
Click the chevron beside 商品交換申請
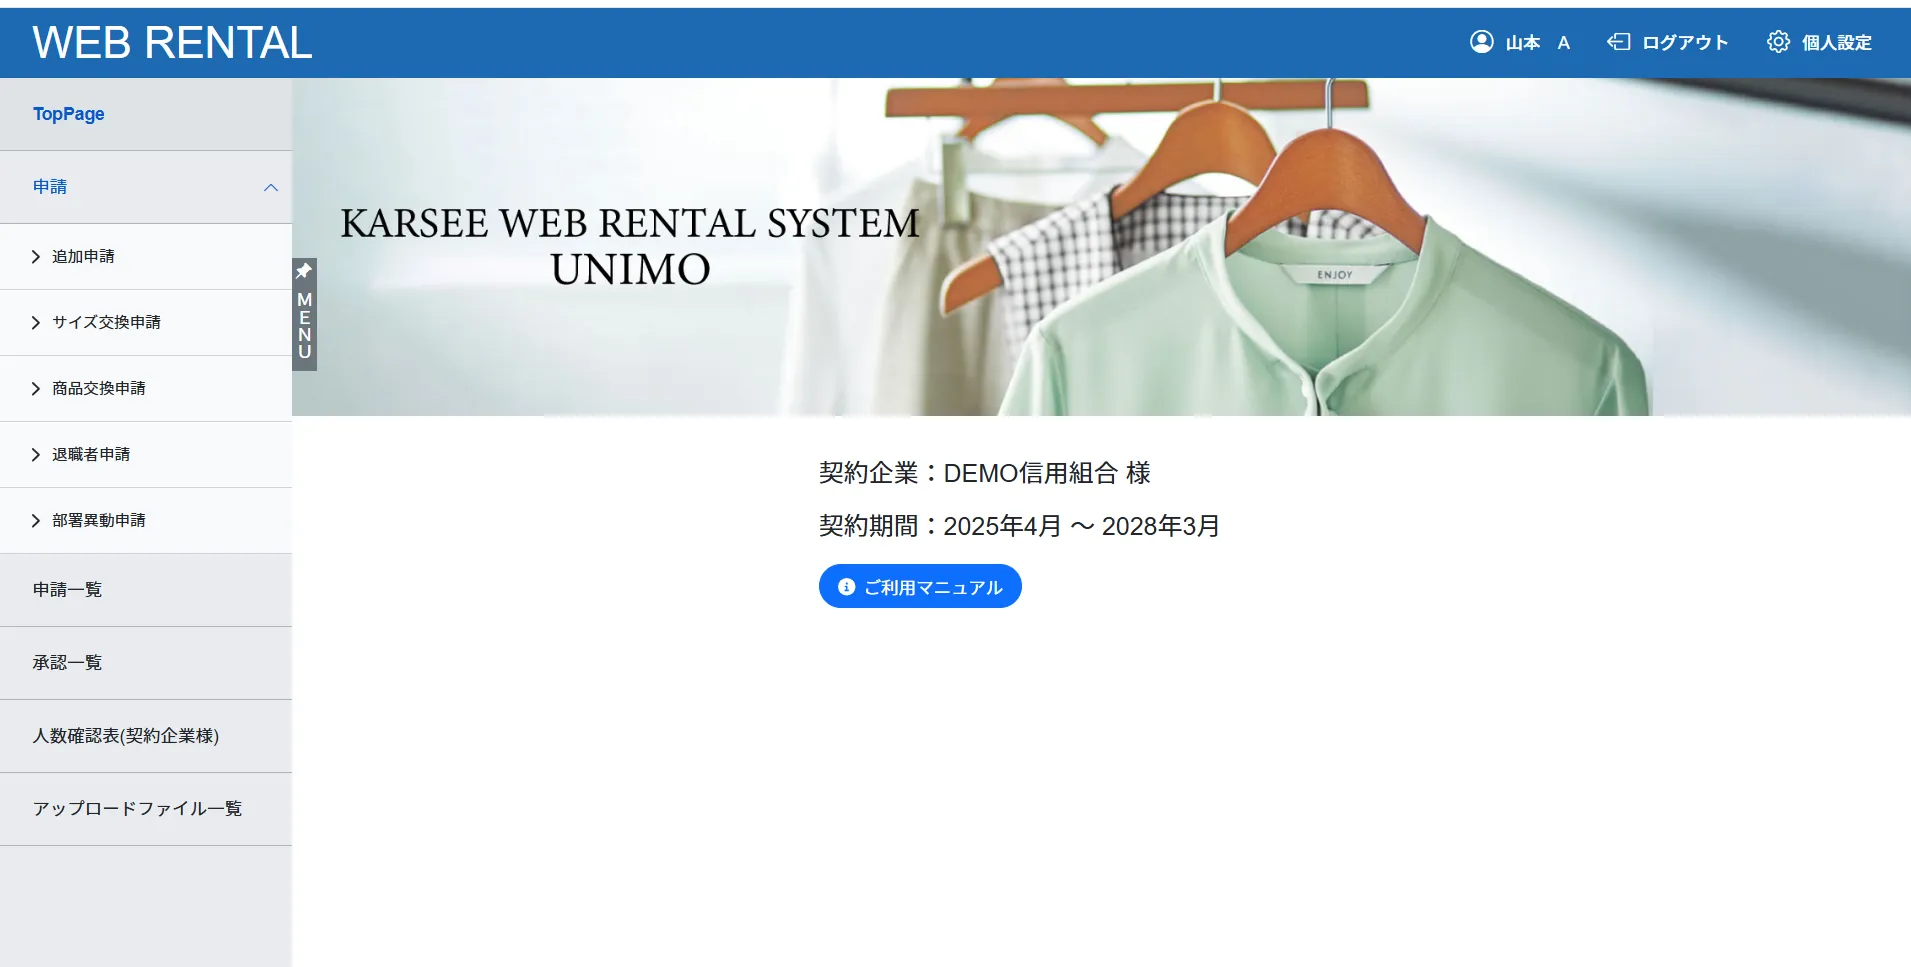[36, 389]
